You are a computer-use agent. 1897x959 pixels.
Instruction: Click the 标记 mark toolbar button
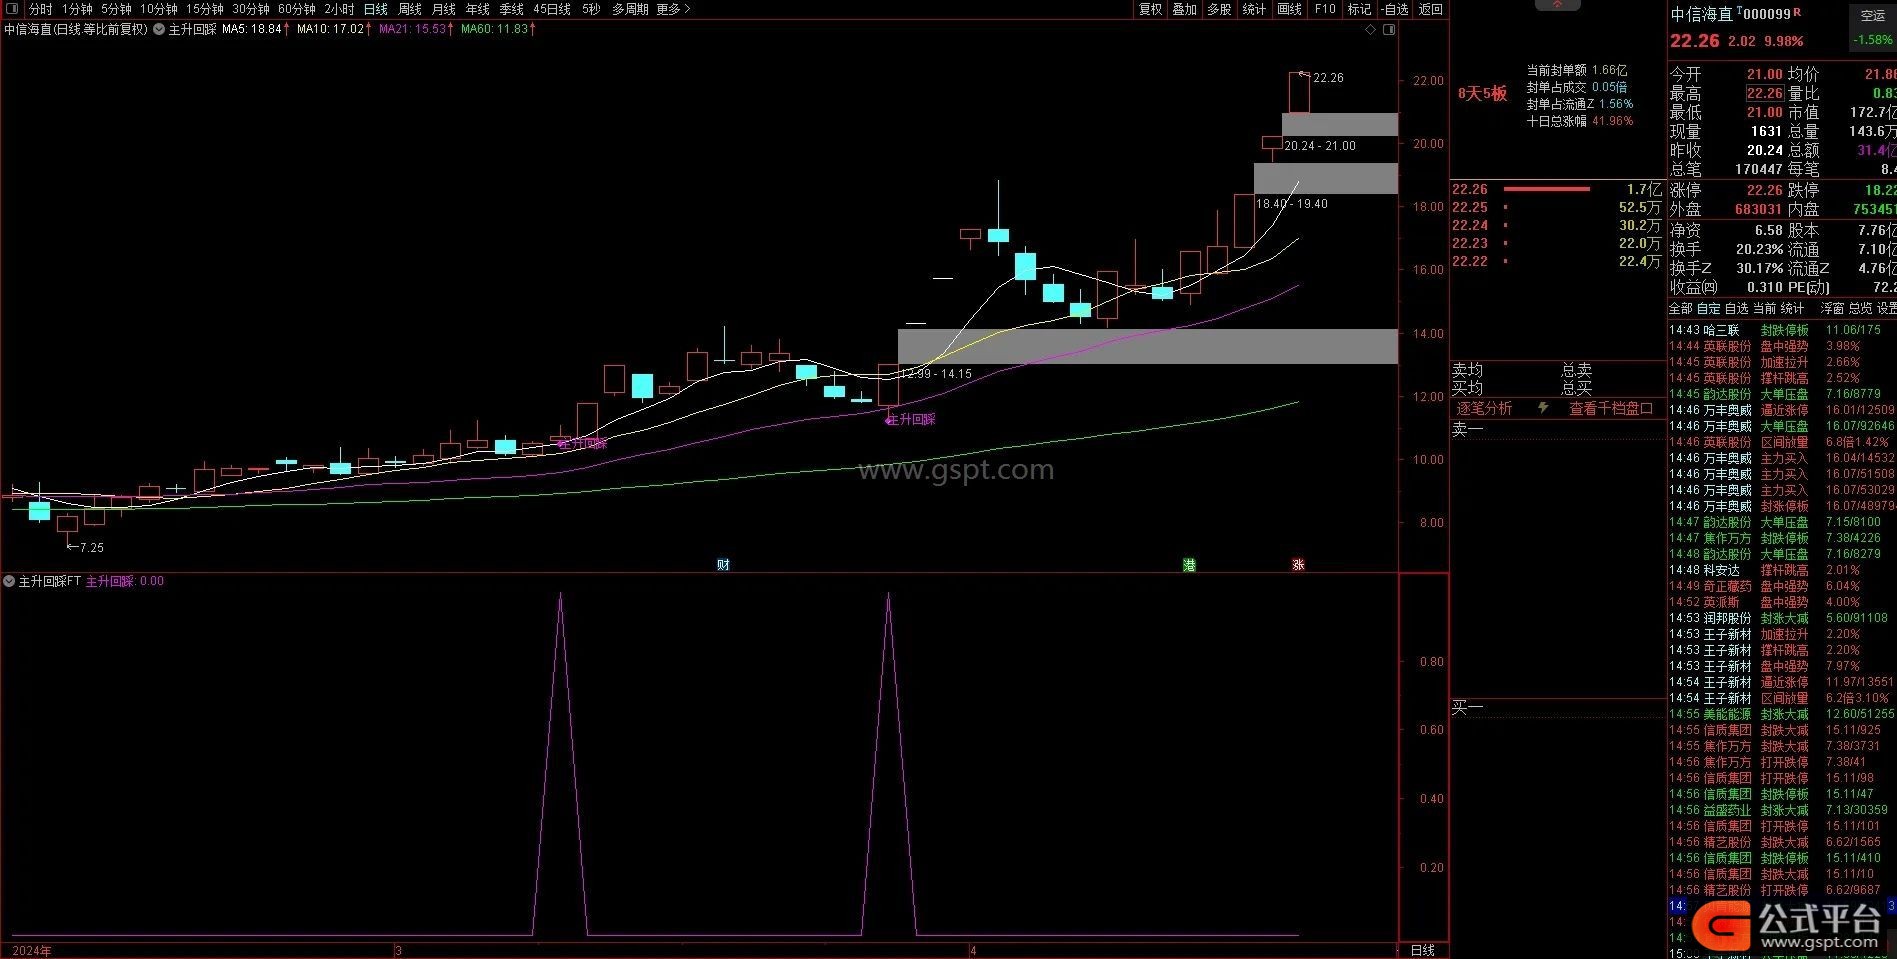[x=1359, y=9]
